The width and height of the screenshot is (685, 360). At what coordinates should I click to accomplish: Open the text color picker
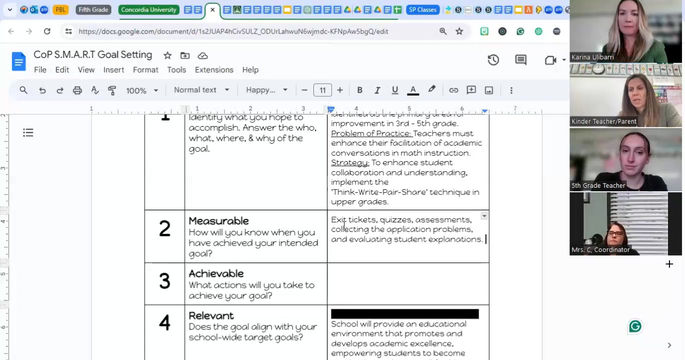click(413, 90)
